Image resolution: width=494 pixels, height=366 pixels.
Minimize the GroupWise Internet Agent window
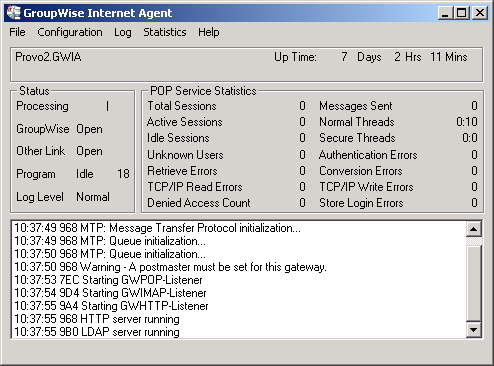pos(445,13)
